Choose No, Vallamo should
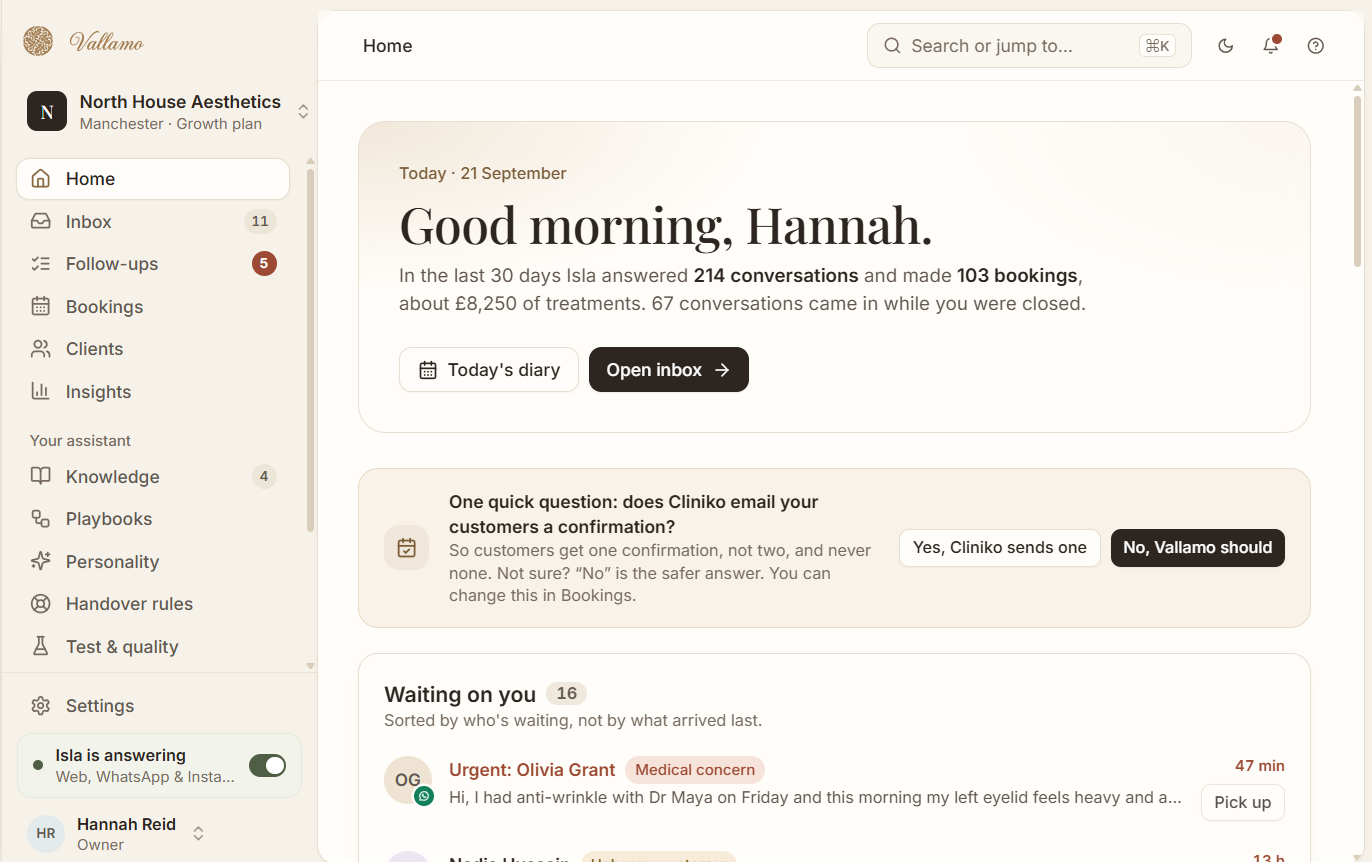1372x862 pixels. 1198,548
